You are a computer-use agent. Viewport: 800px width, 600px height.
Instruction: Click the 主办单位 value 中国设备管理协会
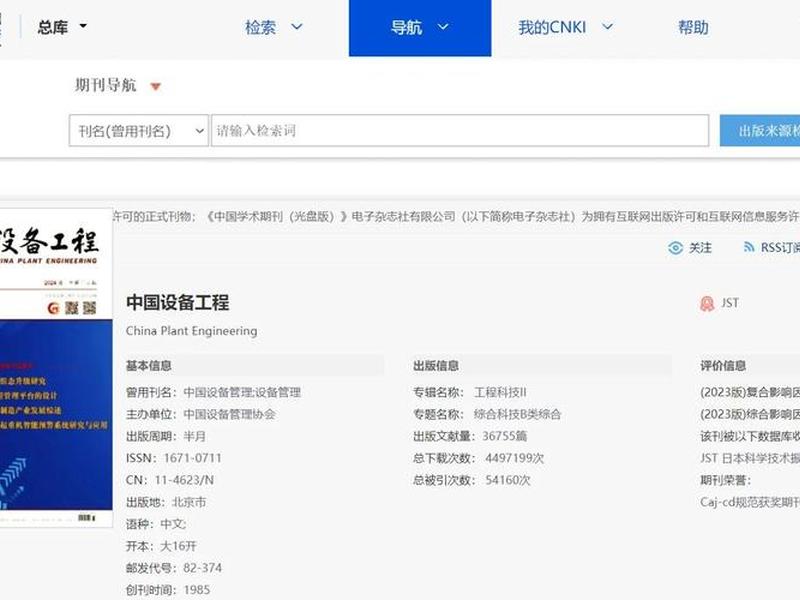click(230, 414)
